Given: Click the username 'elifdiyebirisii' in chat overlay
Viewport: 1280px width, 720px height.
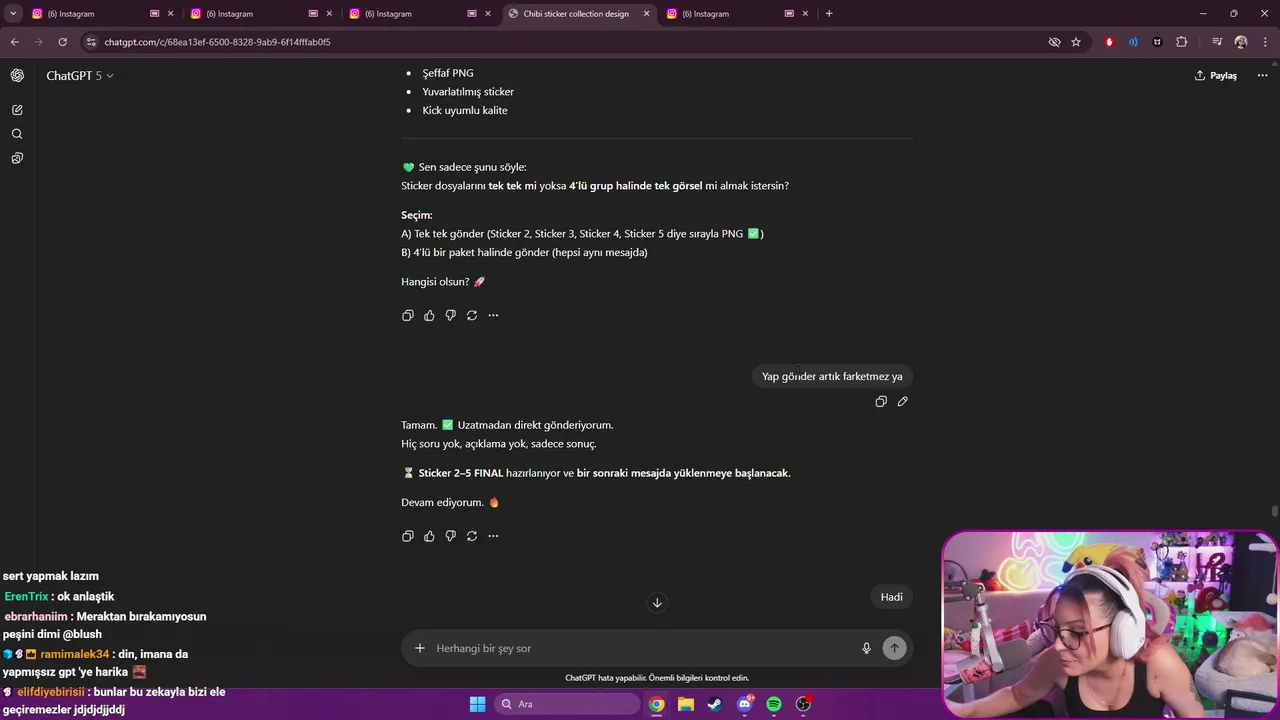Looking at the screenshot, I should pyautogui.click(x=51, y=692).
